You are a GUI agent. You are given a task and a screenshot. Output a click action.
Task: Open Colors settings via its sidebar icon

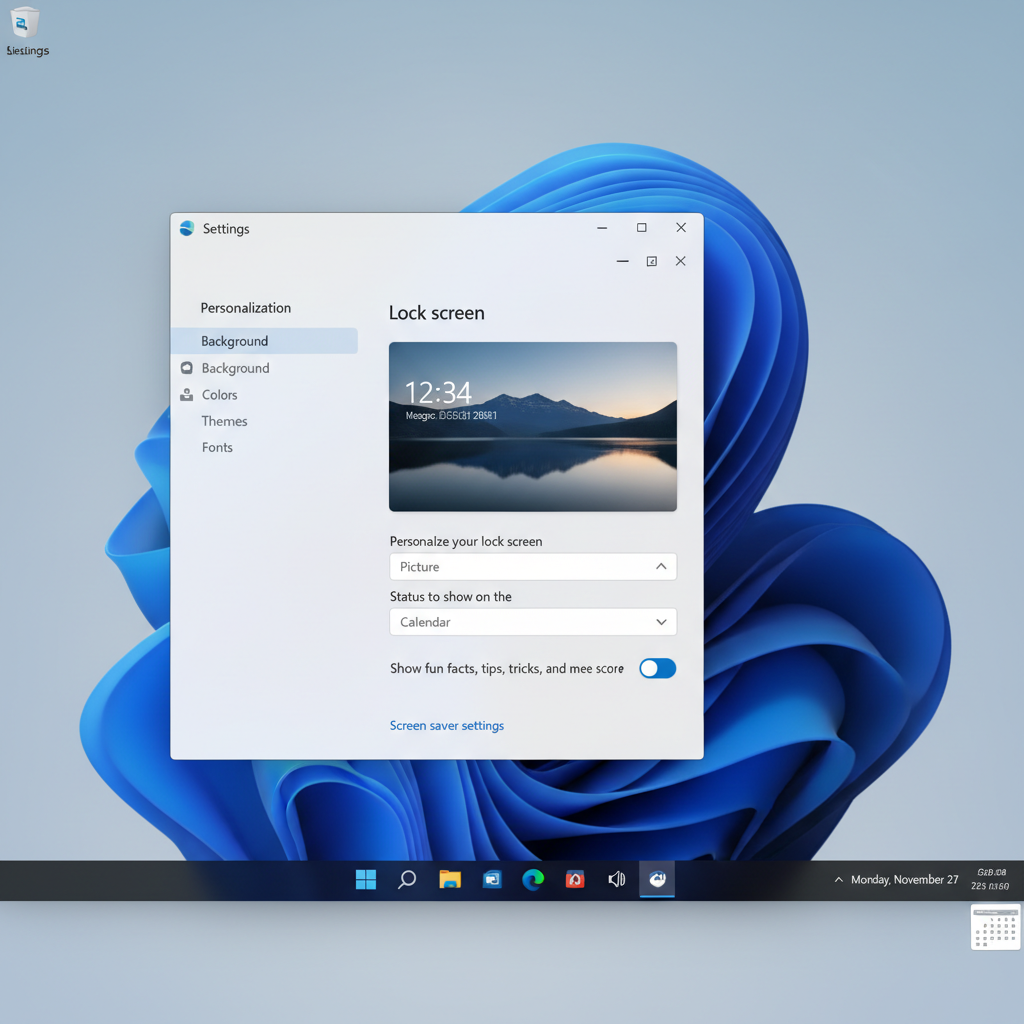(x=186, y=394)
